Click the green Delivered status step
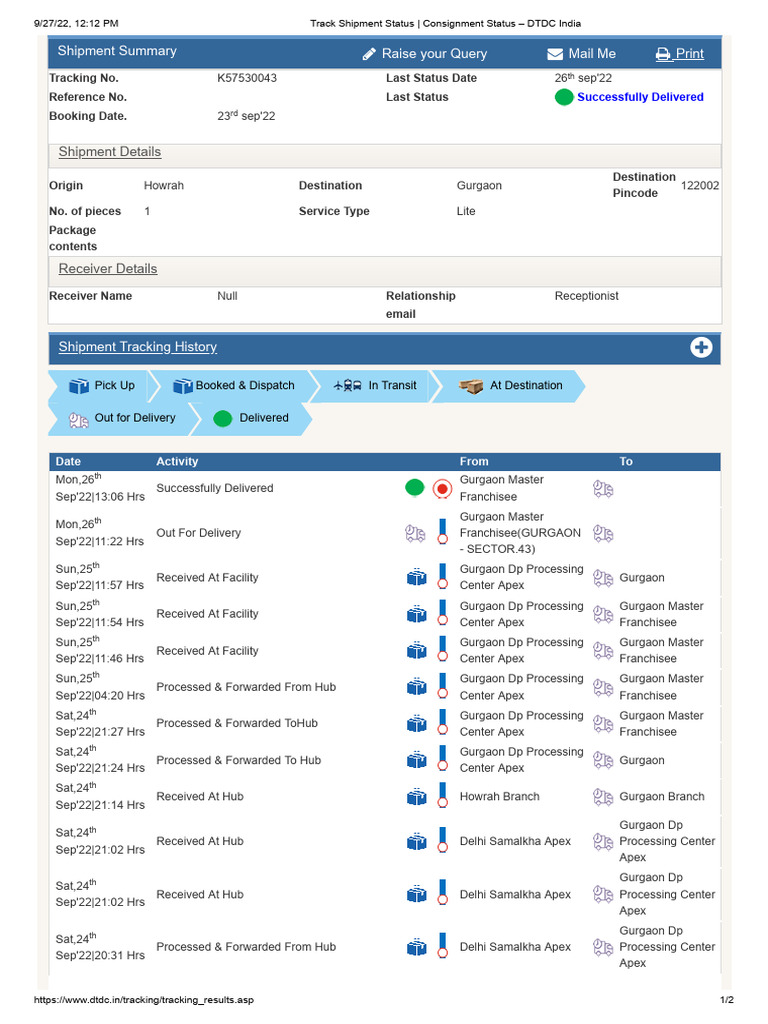Image resolution: width=768 pixels, height=1024 pixels. (251, 418)
